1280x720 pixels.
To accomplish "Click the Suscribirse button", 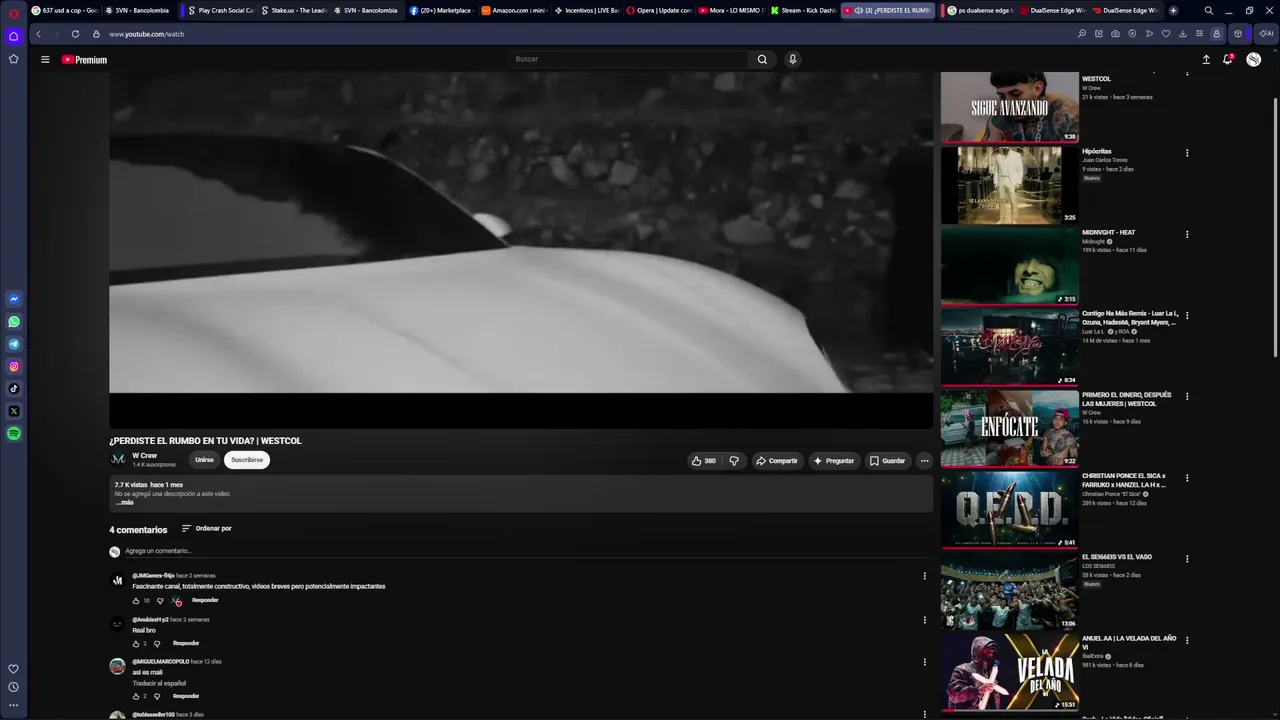I will point(247,460).
